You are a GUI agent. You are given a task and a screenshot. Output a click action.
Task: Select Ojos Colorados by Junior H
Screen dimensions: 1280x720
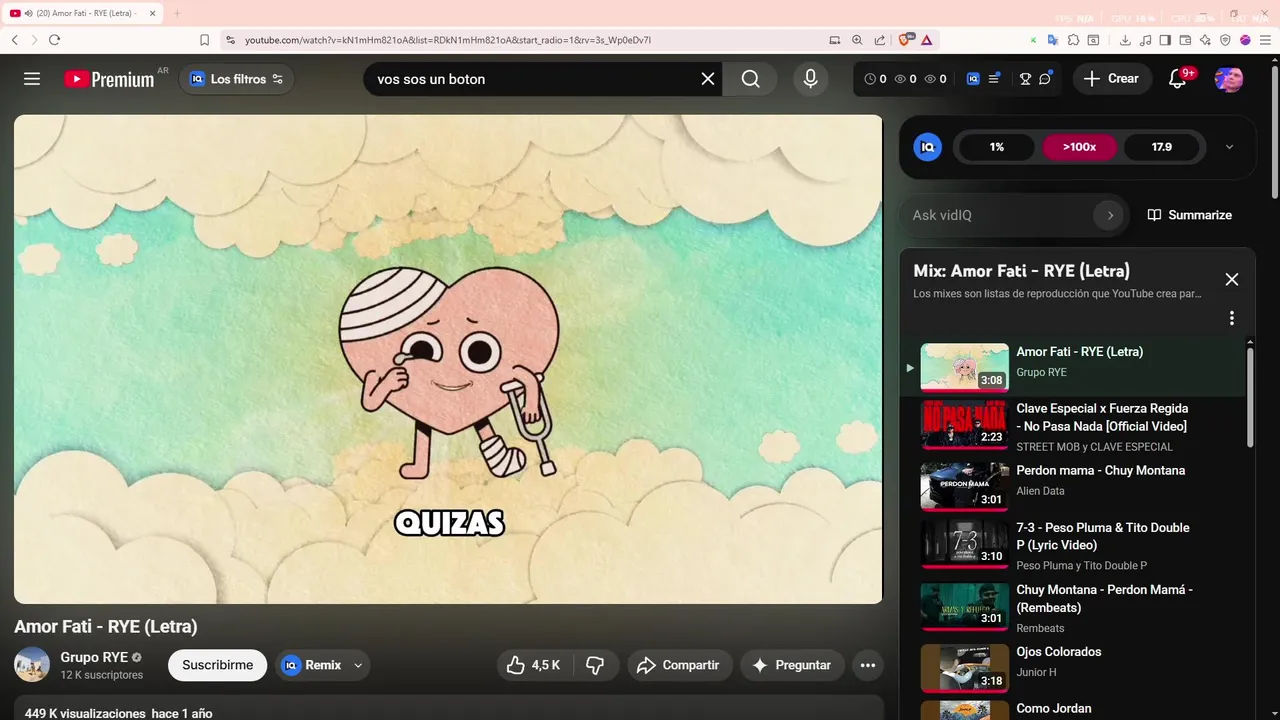click(x=1075, y=667)
